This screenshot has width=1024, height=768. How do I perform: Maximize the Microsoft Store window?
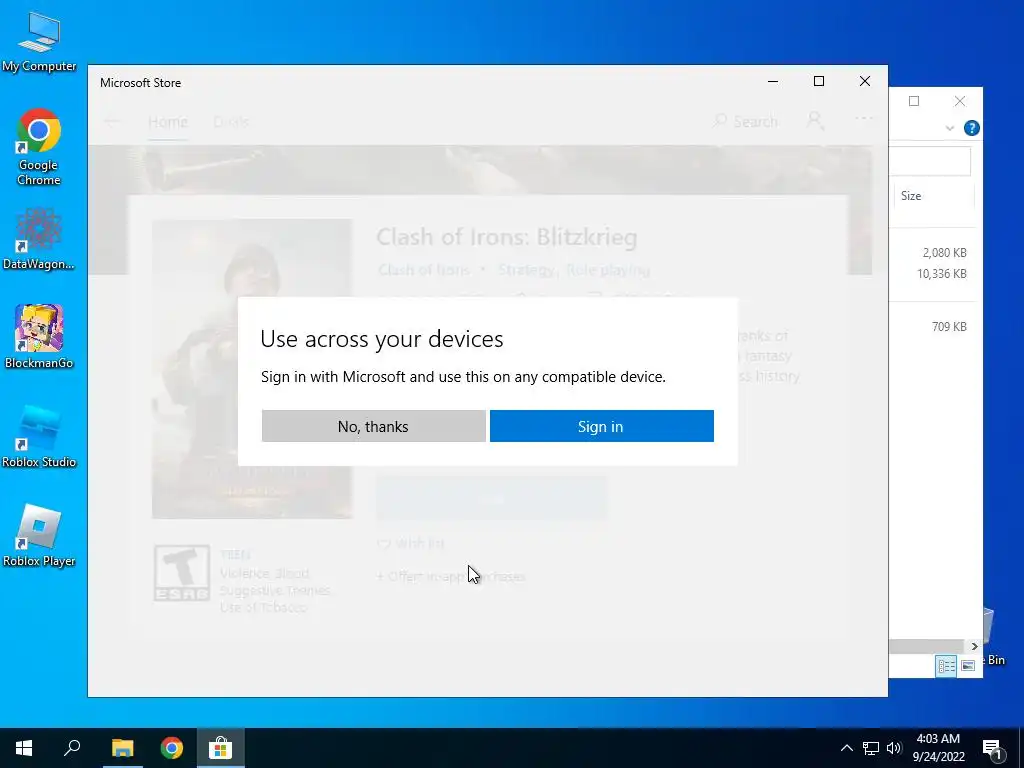[818, 82]
